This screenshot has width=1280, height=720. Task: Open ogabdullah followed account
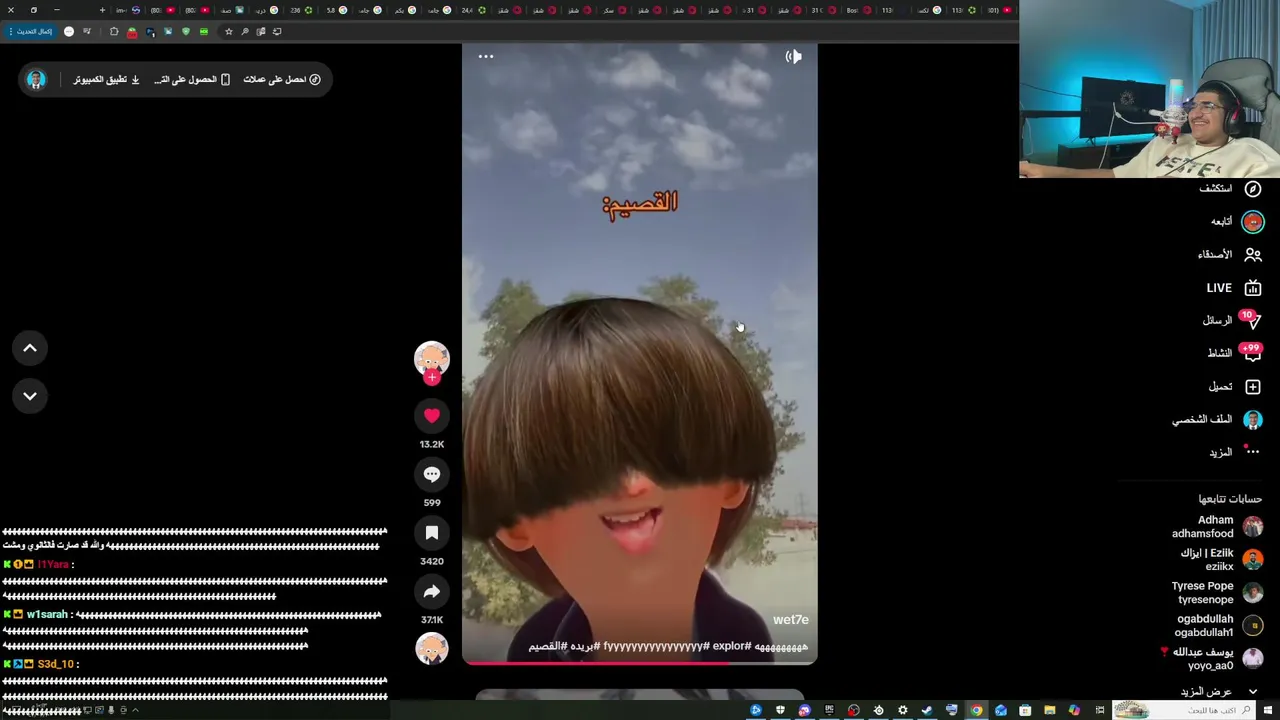1219,626
